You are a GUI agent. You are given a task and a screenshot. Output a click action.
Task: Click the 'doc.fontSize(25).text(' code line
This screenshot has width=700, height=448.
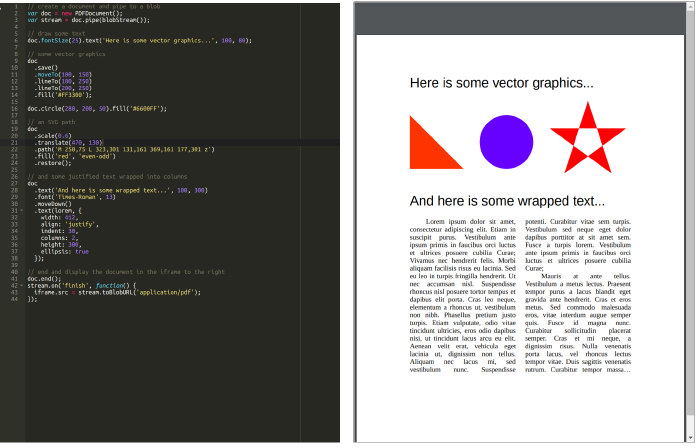point(139,41)
